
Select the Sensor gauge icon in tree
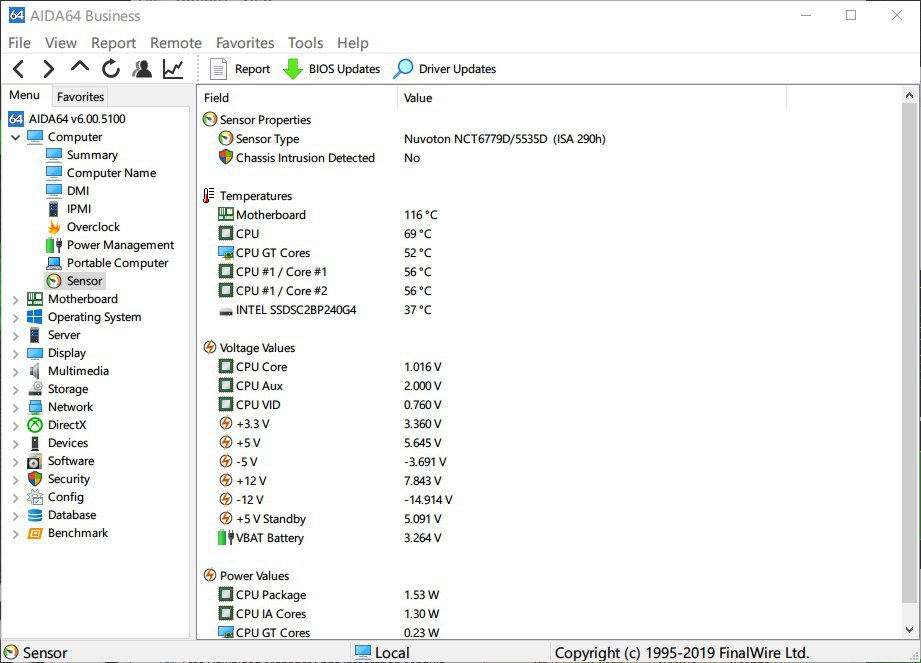54,281
